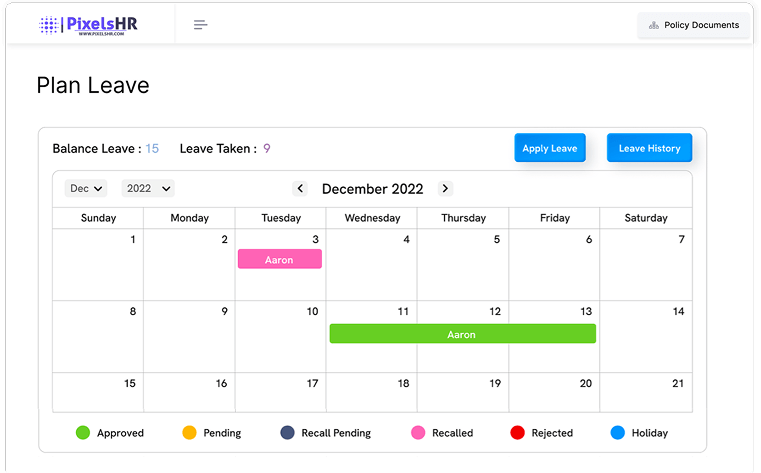Click the pink Recalled legend dot
Screen dimensions: 761x473
(x=418, y=433)
